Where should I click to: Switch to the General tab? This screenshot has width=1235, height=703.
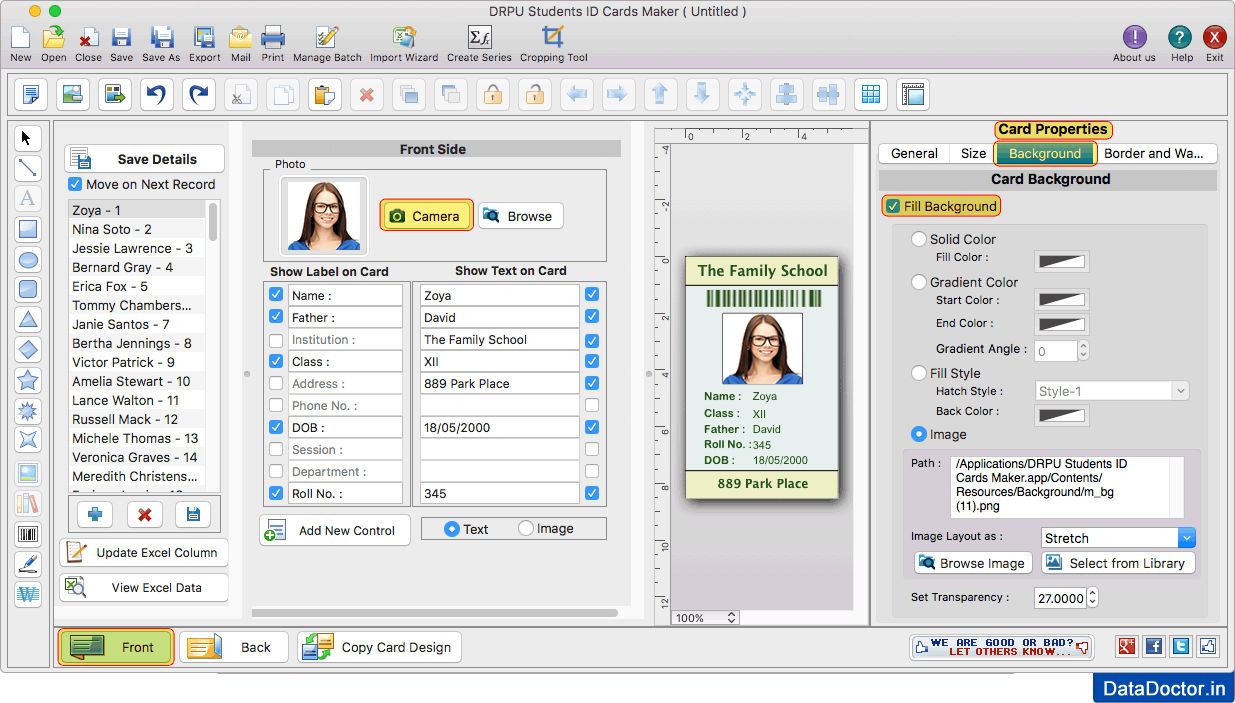pos(914,154)
